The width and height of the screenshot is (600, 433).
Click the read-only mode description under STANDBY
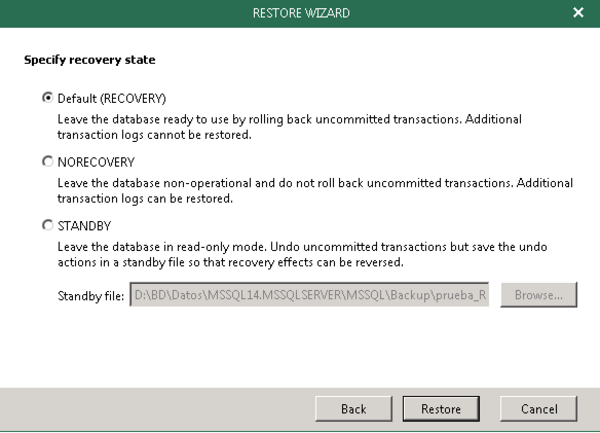[300, 253]
